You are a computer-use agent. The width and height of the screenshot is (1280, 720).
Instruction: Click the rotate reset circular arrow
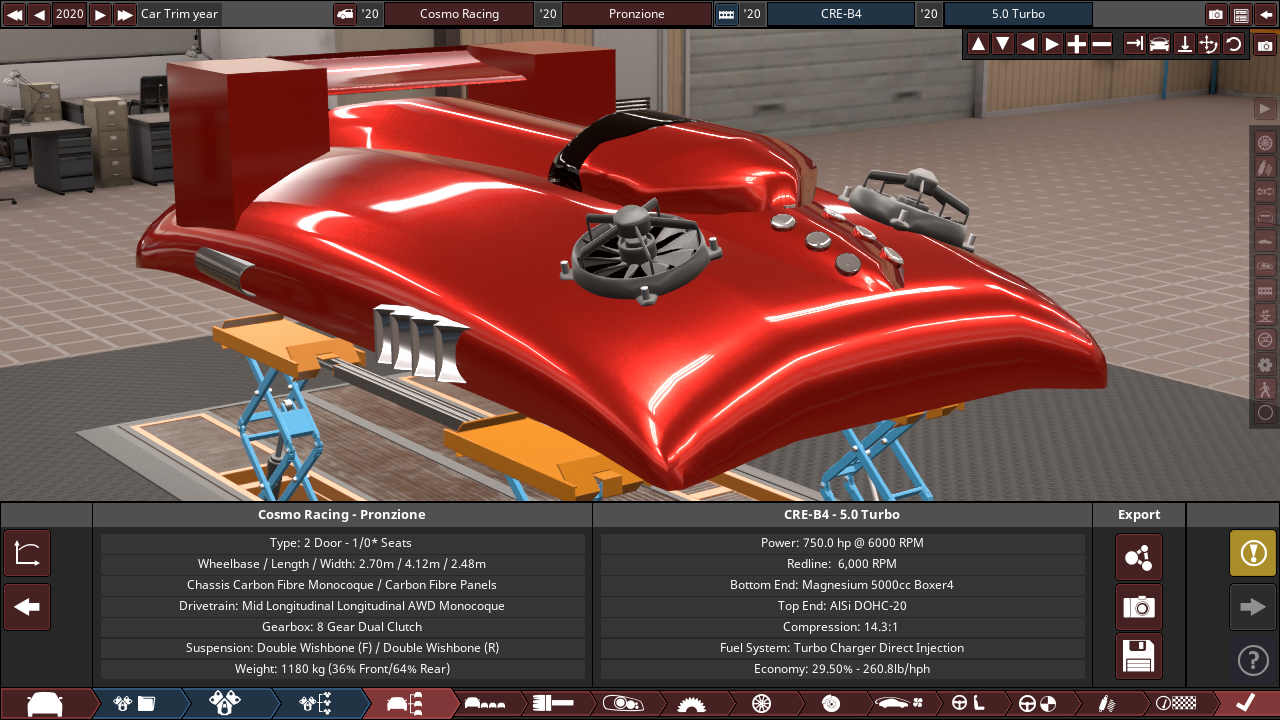coord(1233,44)
